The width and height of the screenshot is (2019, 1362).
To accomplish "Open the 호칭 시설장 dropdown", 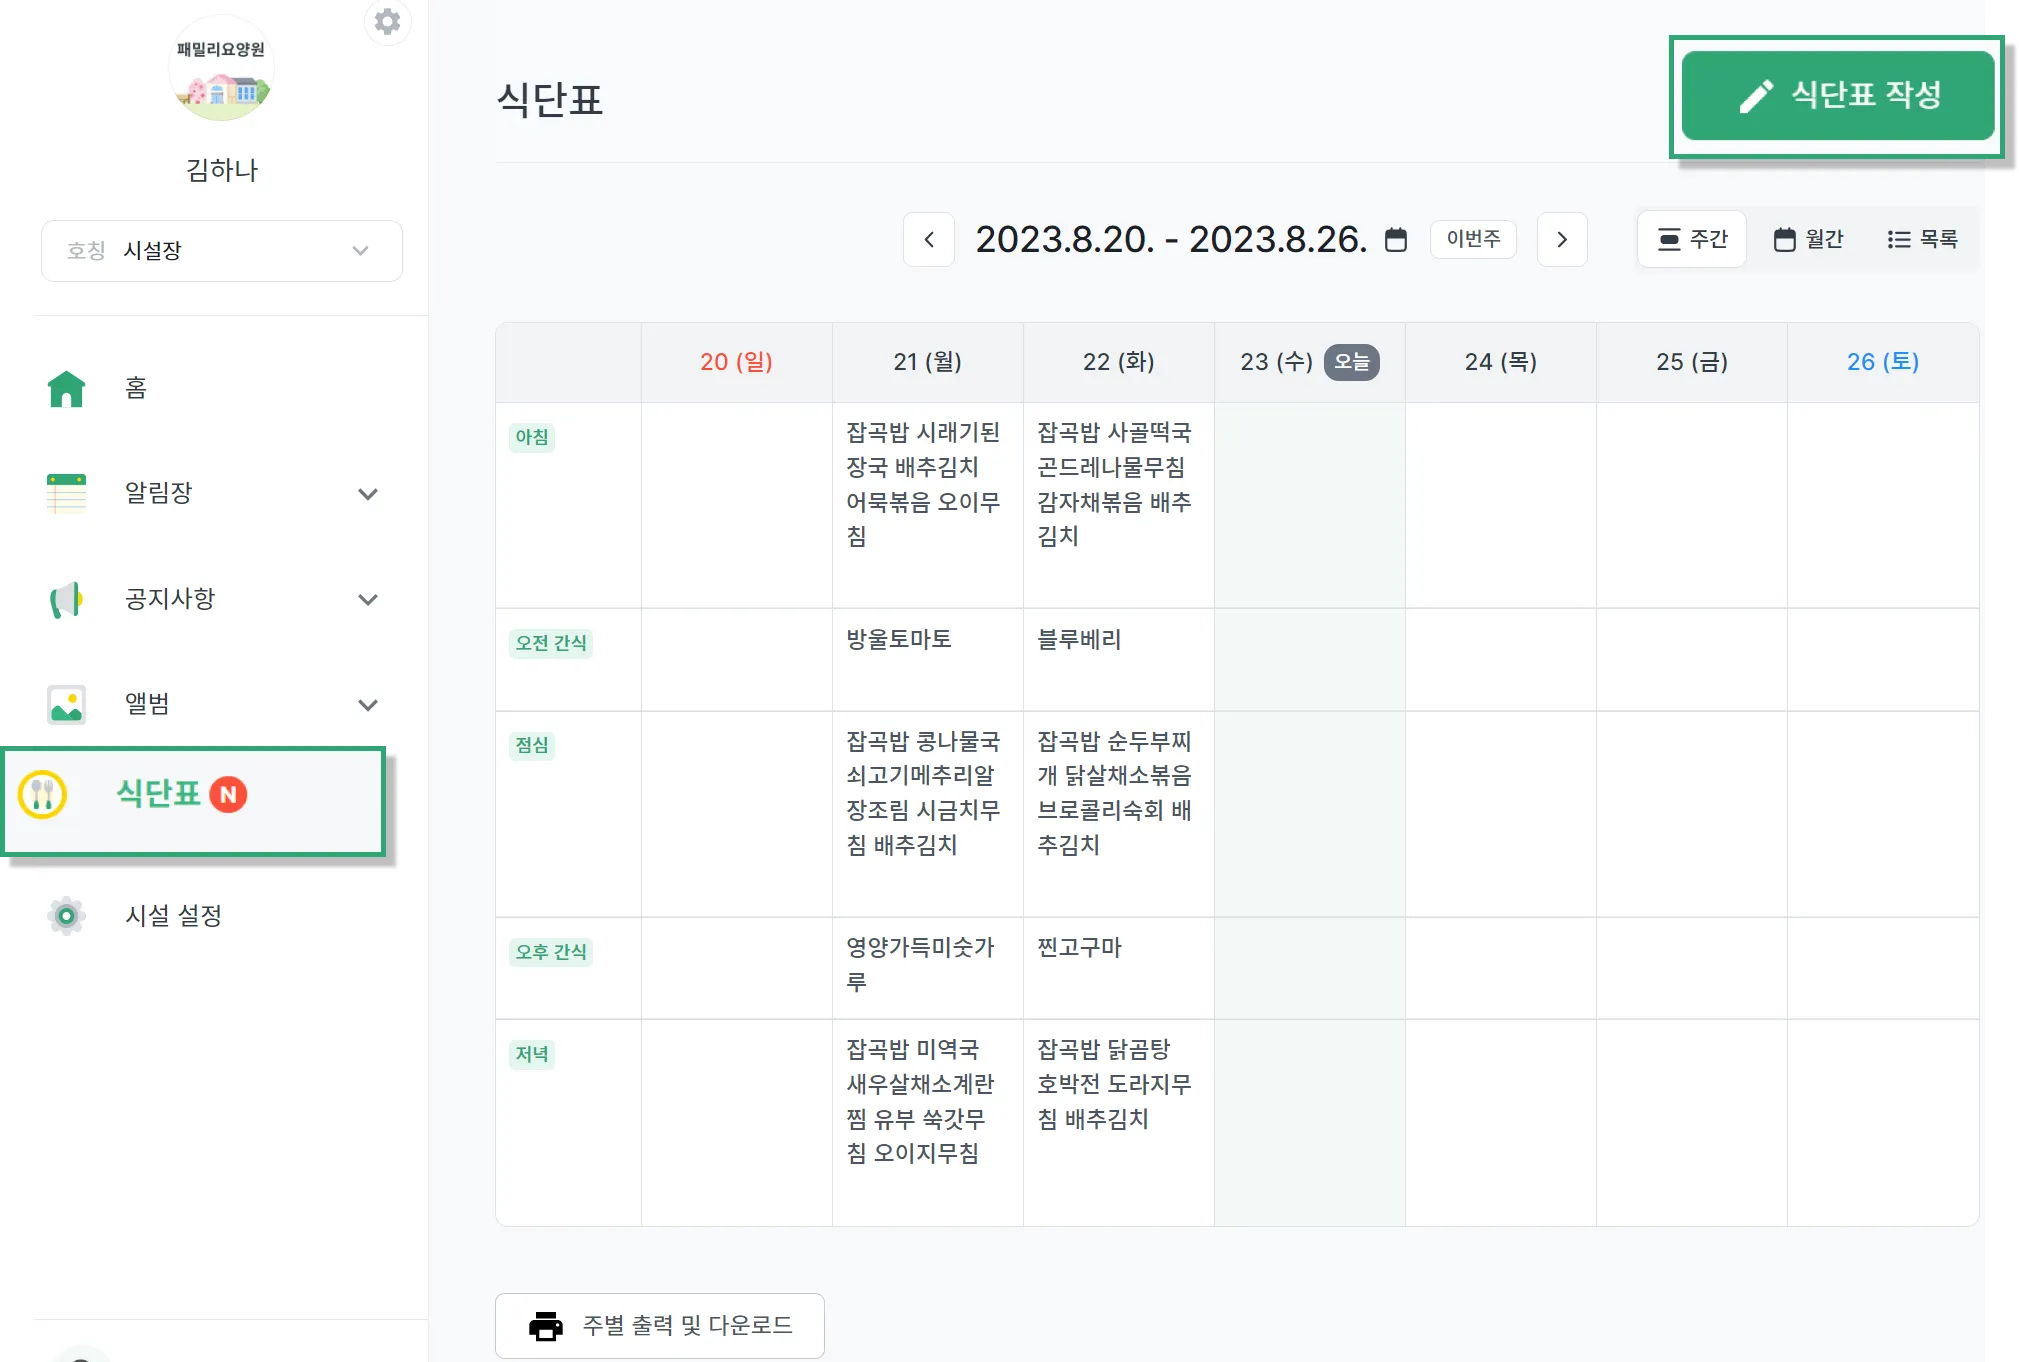I will coord(222,251).
